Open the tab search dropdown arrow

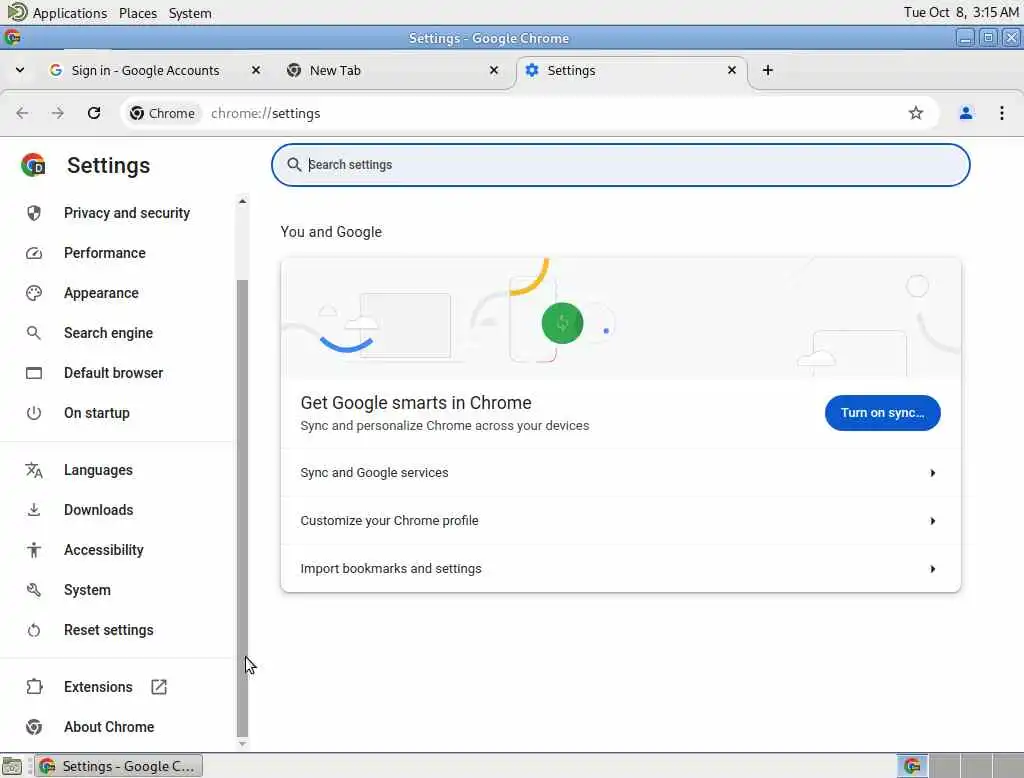(x=20, y=70)
